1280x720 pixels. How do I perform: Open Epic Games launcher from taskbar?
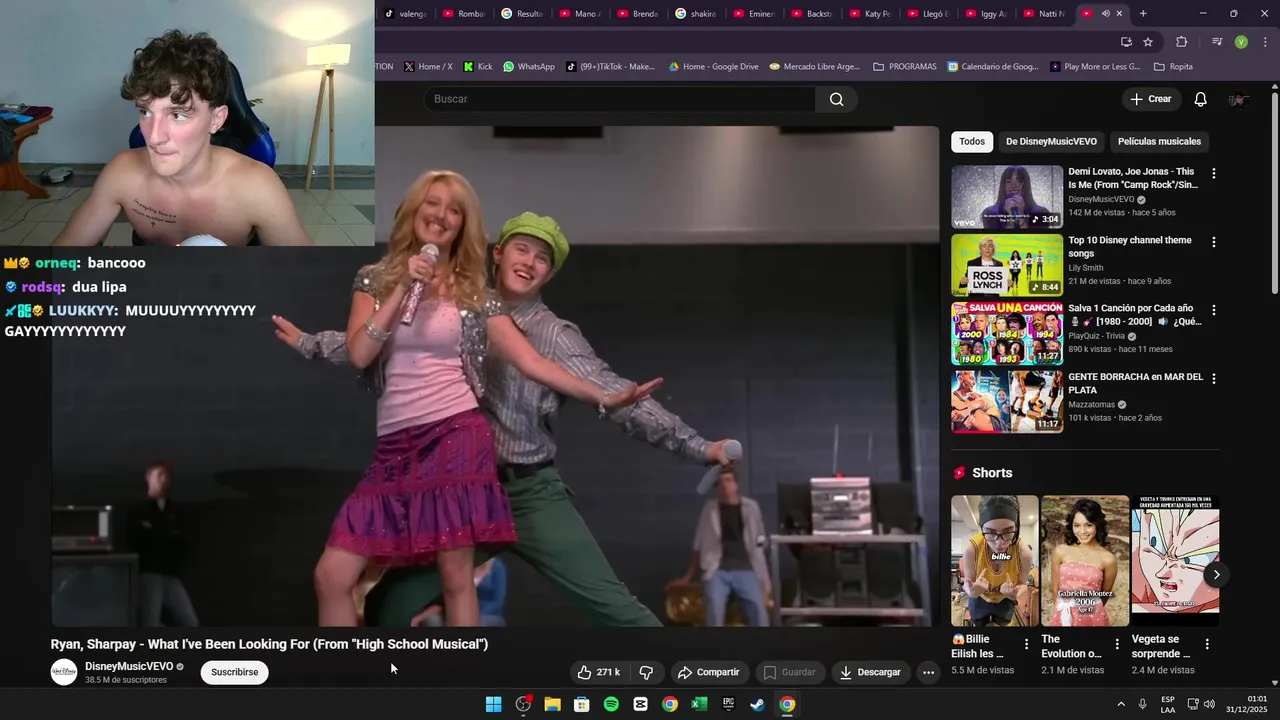point(728,704)
